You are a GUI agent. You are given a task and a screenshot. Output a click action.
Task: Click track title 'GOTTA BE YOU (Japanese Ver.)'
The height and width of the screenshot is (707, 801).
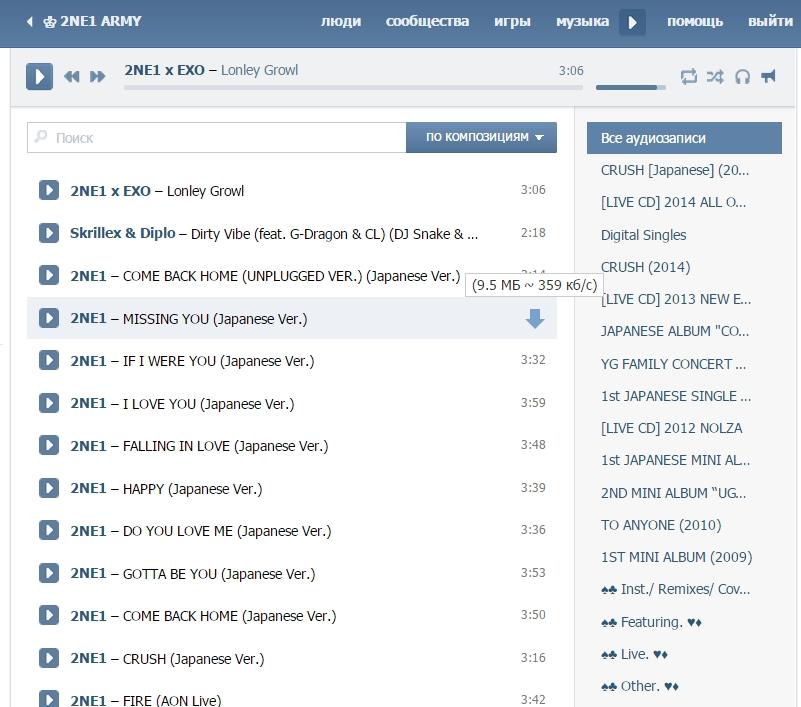[x=219, y=574]
